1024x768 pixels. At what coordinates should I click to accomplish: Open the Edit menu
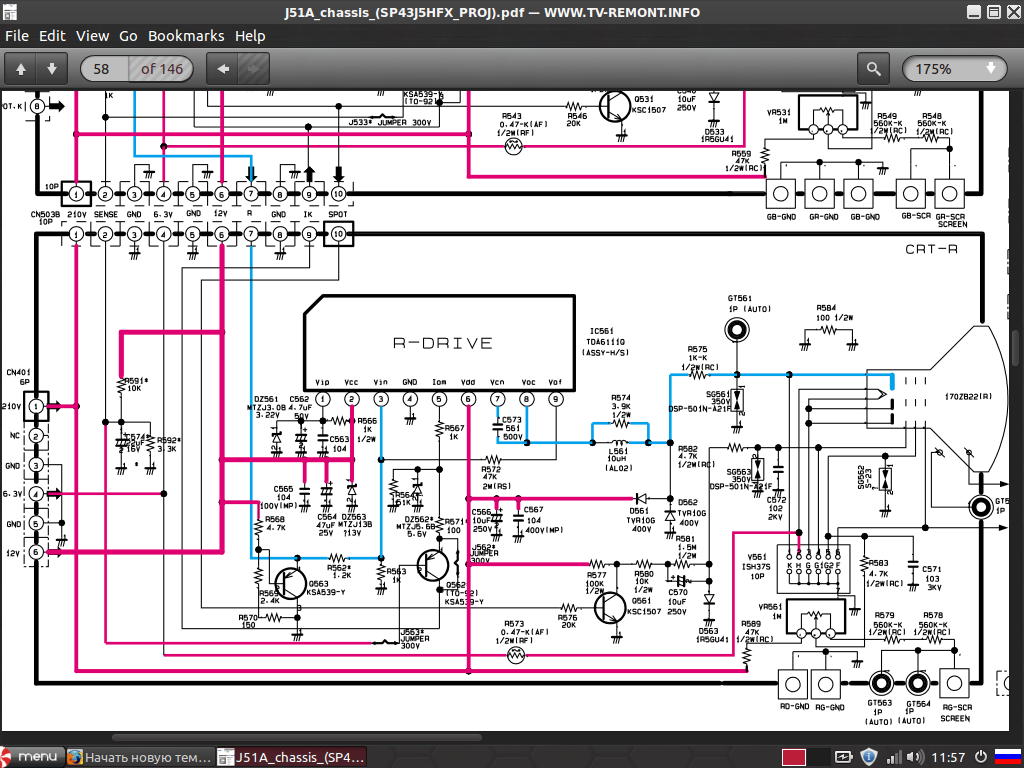coord(52,36)
